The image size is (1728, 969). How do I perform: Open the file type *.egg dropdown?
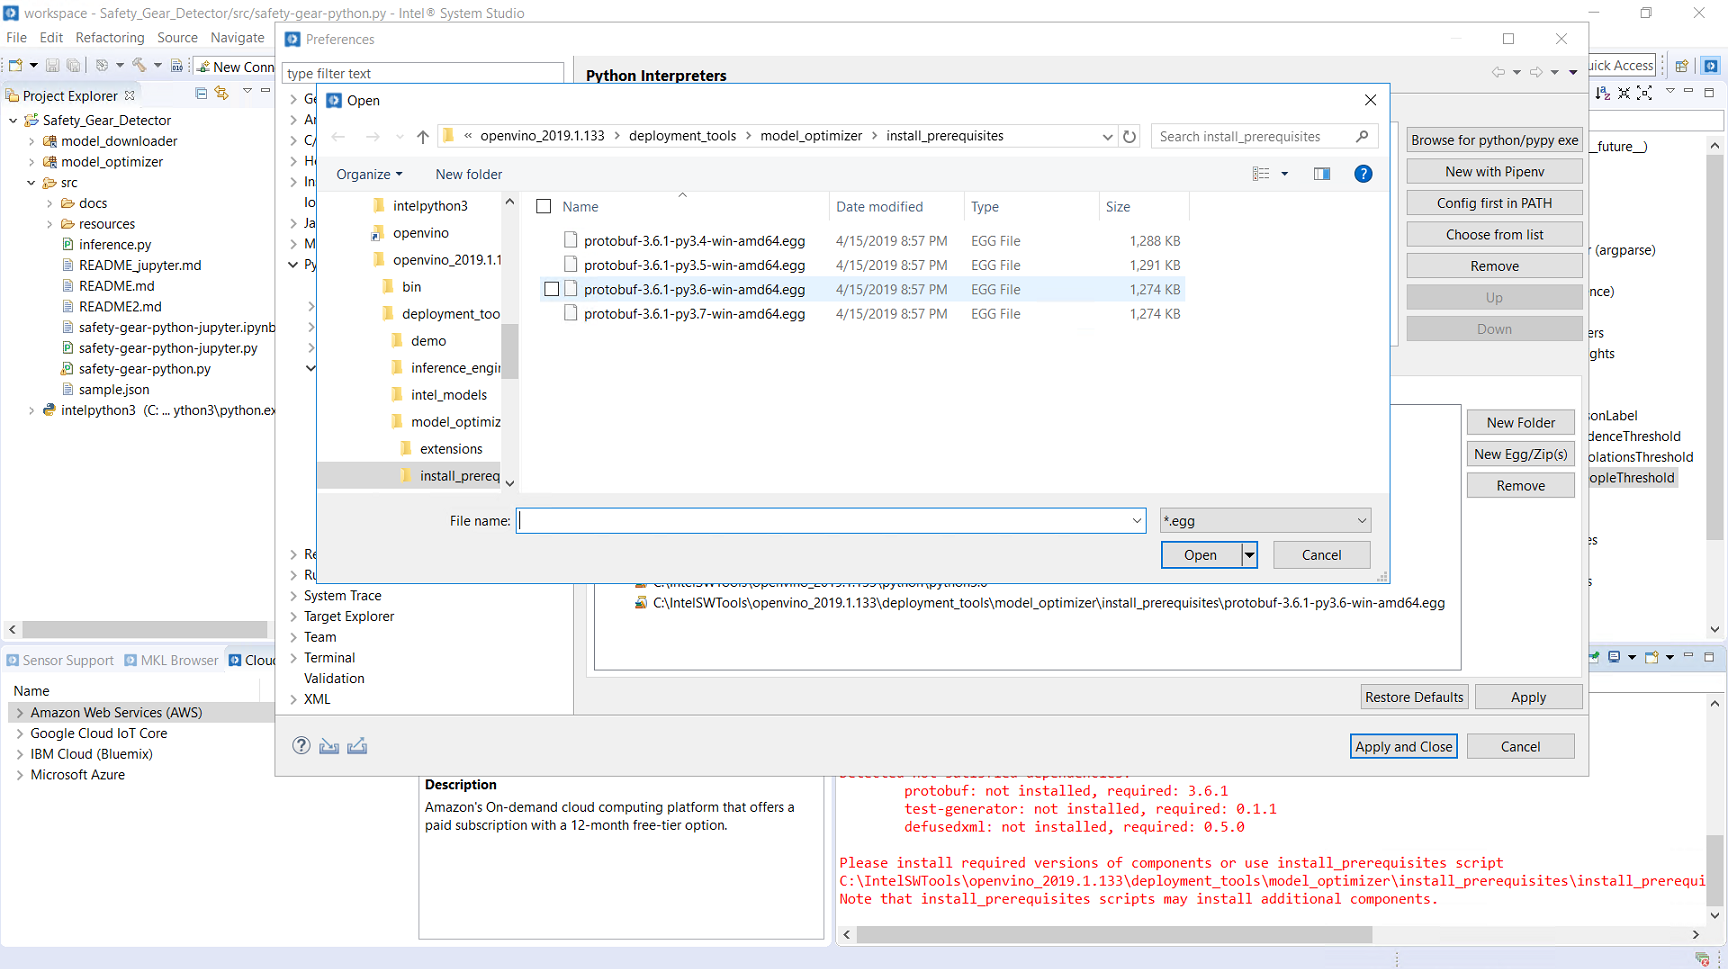point(1265,521)
